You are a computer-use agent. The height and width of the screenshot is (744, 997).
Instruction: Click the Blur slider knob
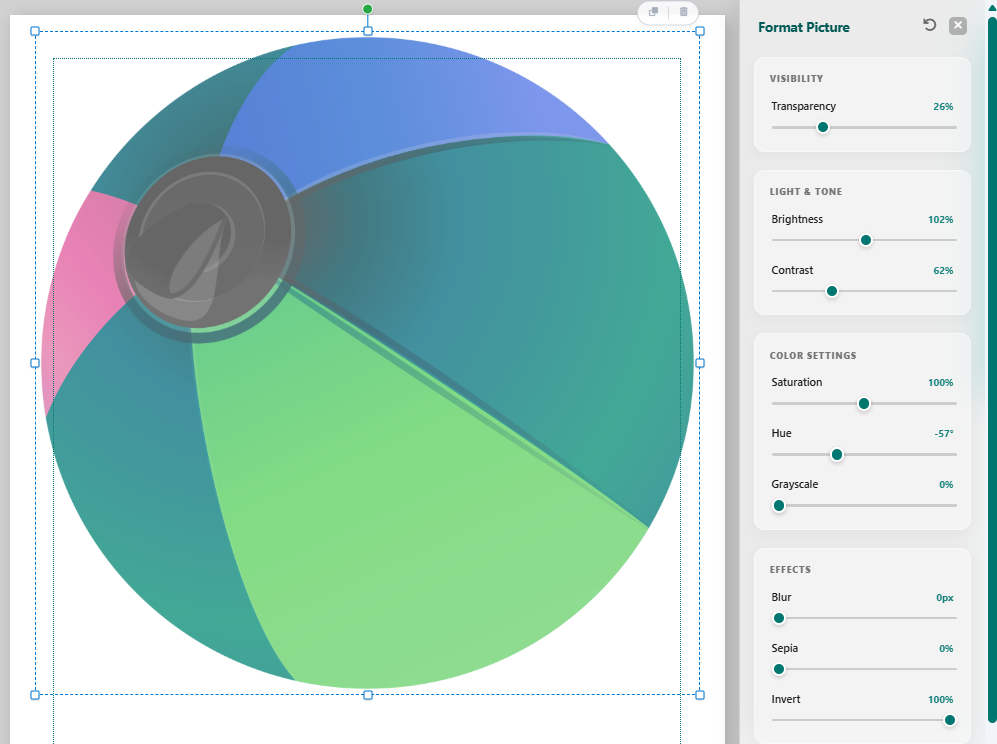tap(779, 618)
